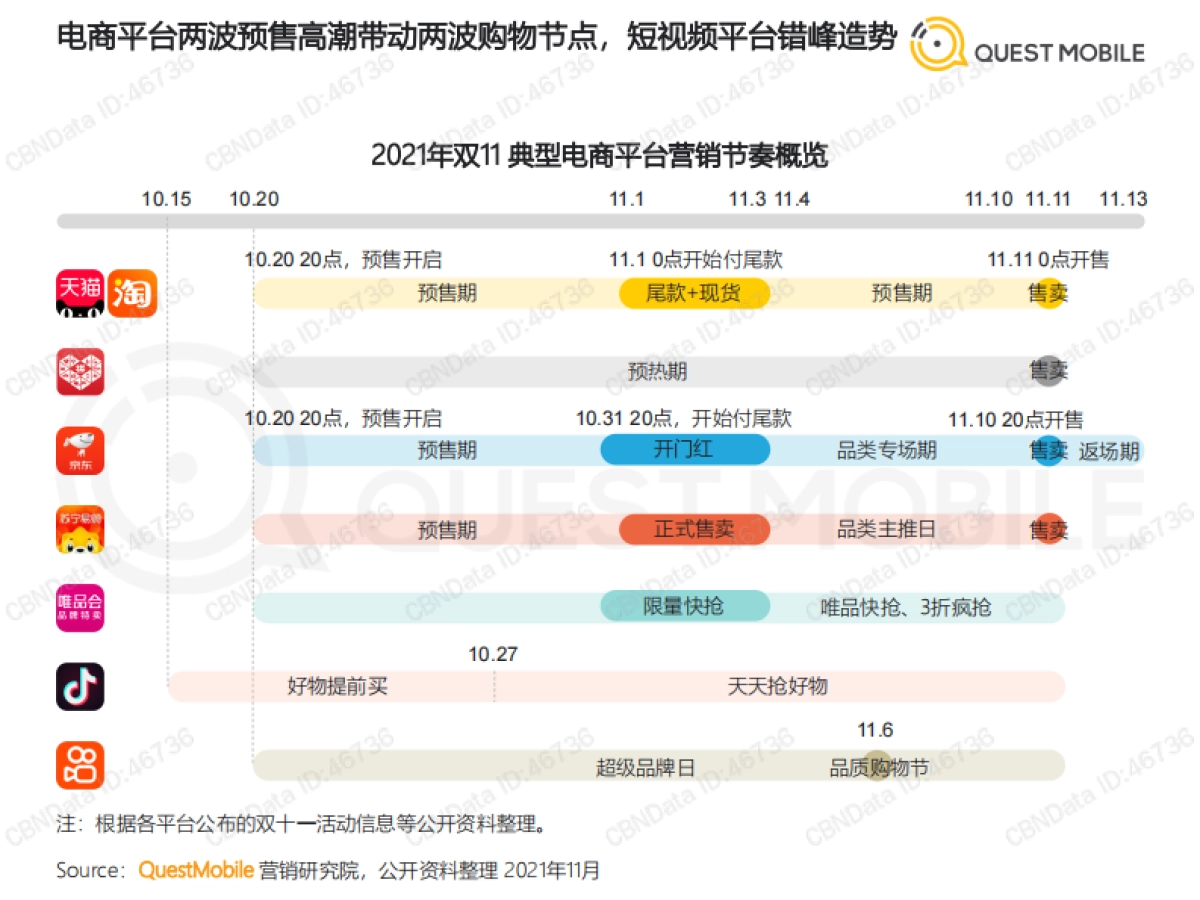Select the 抖音 (Douyin) app icon
The height and width of the screenshot is (900, 1200).
80,687
